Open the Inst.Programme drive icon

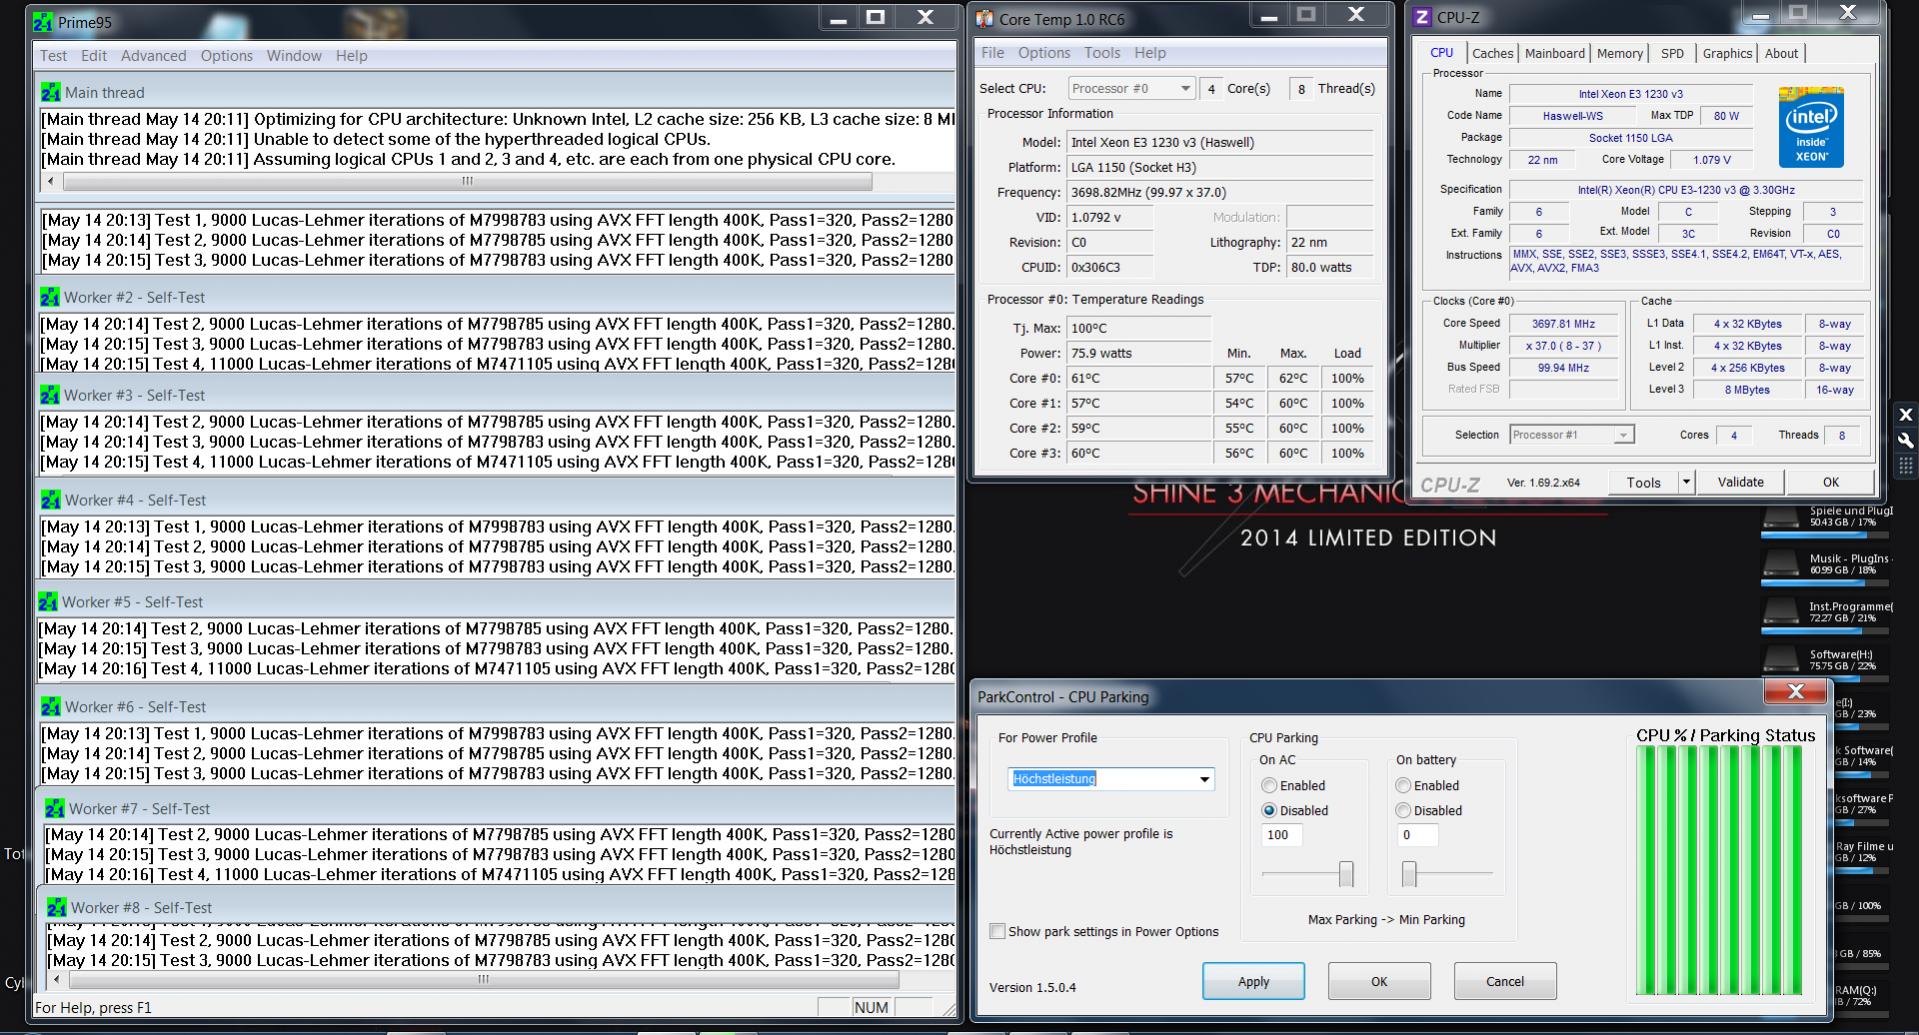pos(1781,613)
